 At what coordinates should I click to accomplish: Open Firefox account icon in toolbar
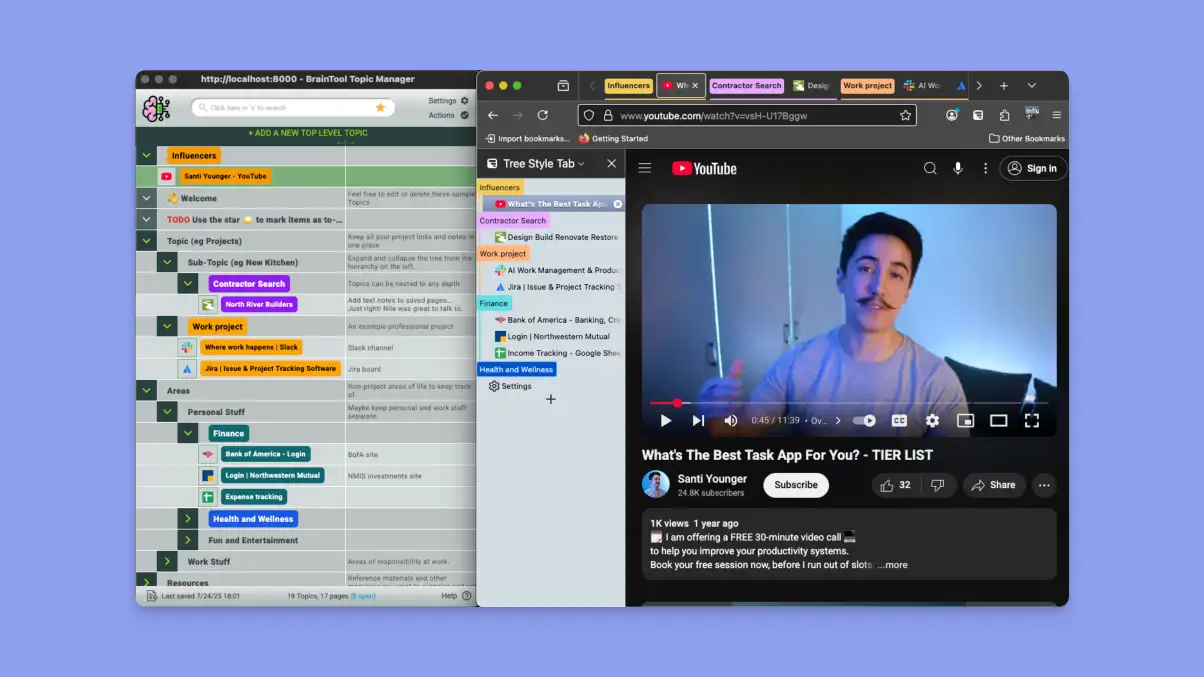pyautogui.click(x=952, y=115)
